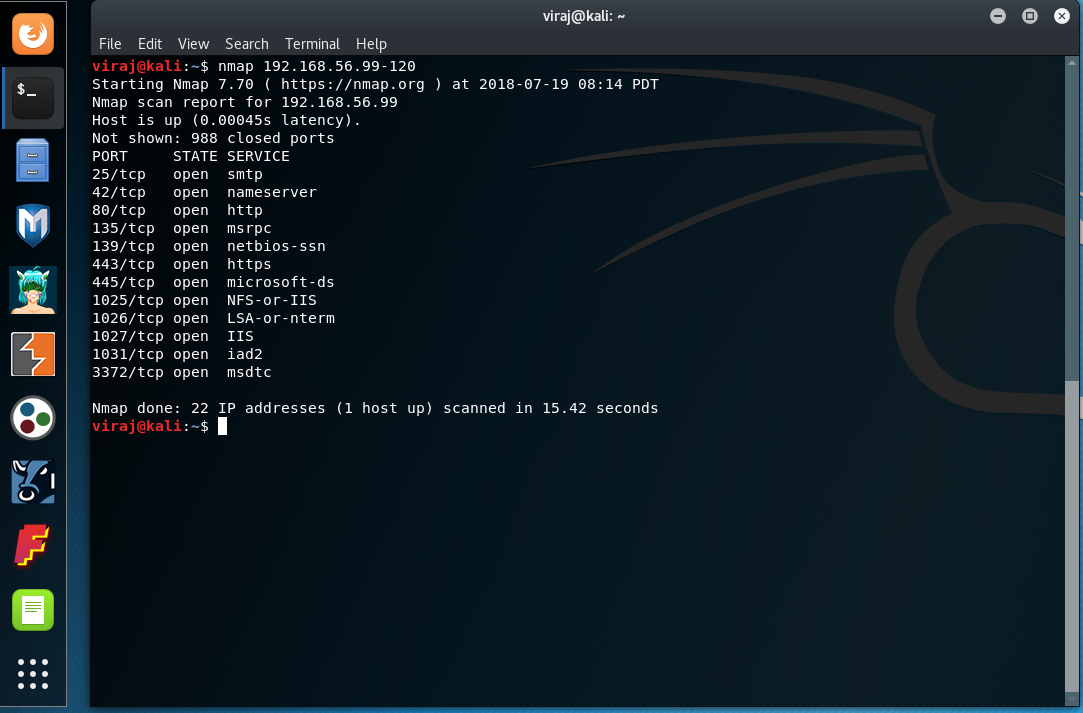Click the '3372/tcp open msdtc' line
The height and width of the screenshot is (713, 1083).
pos(182,372)
